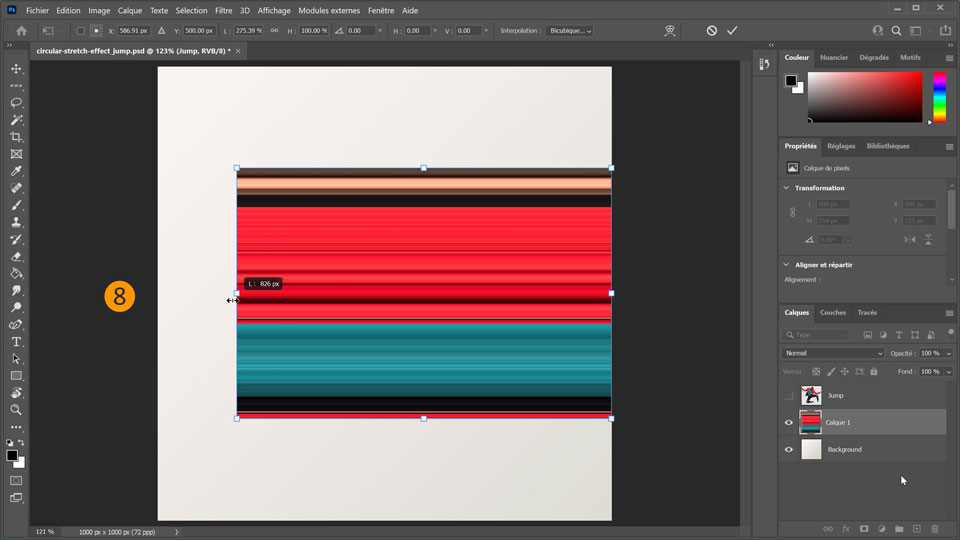960x540 pixels.
Task: Cancel the transformation with the no-entry icon
Action: tap(711, 31)
